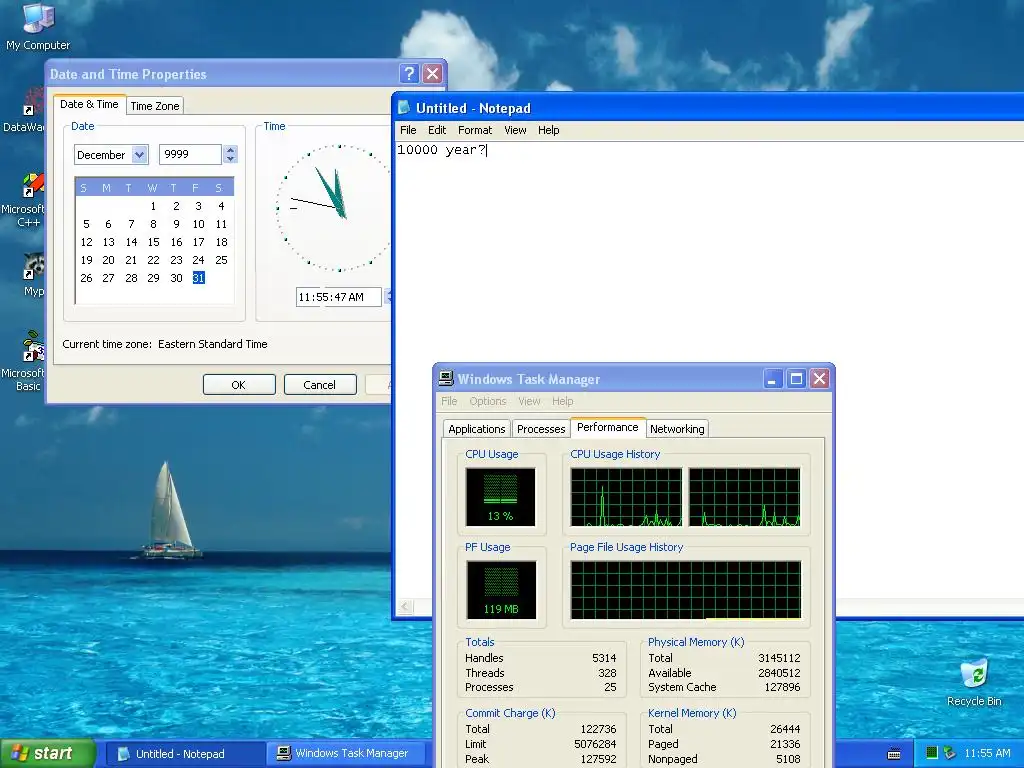This screenshot has height=768, width=1024.
Task: Select day 20 in the calendar
Action: [108, 260]
